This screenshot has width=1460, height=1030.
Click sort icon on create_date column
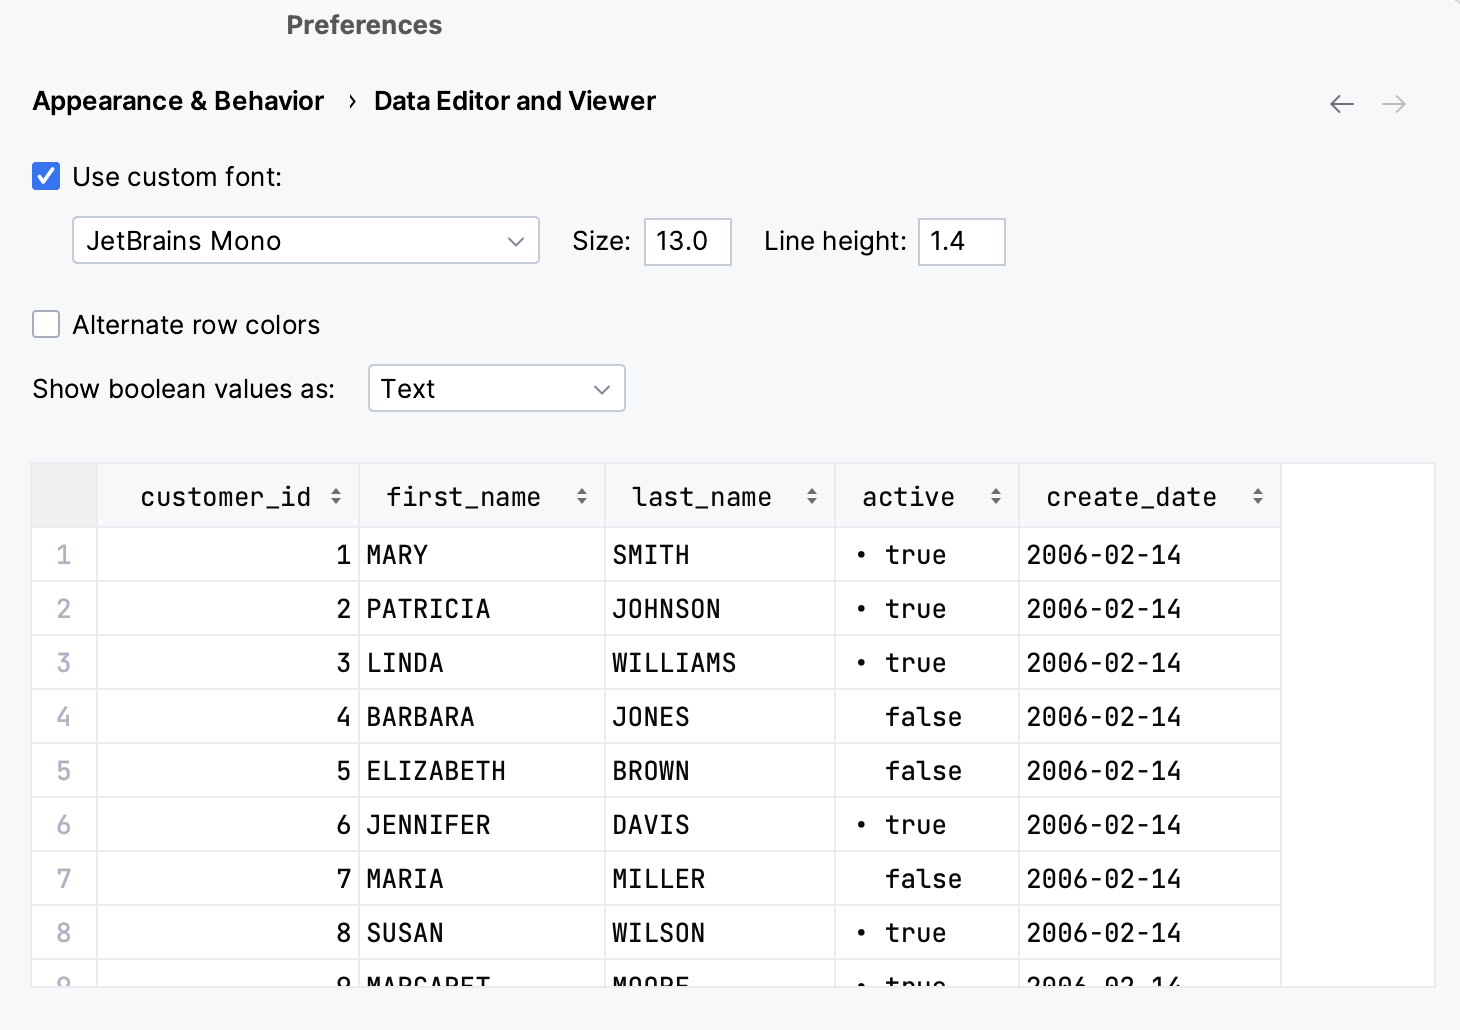[x=1258, y=497]
